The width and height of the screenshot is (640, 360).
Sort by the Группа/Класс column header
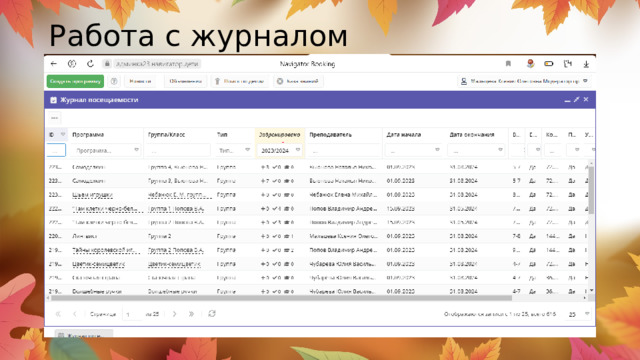click(166, 135)
